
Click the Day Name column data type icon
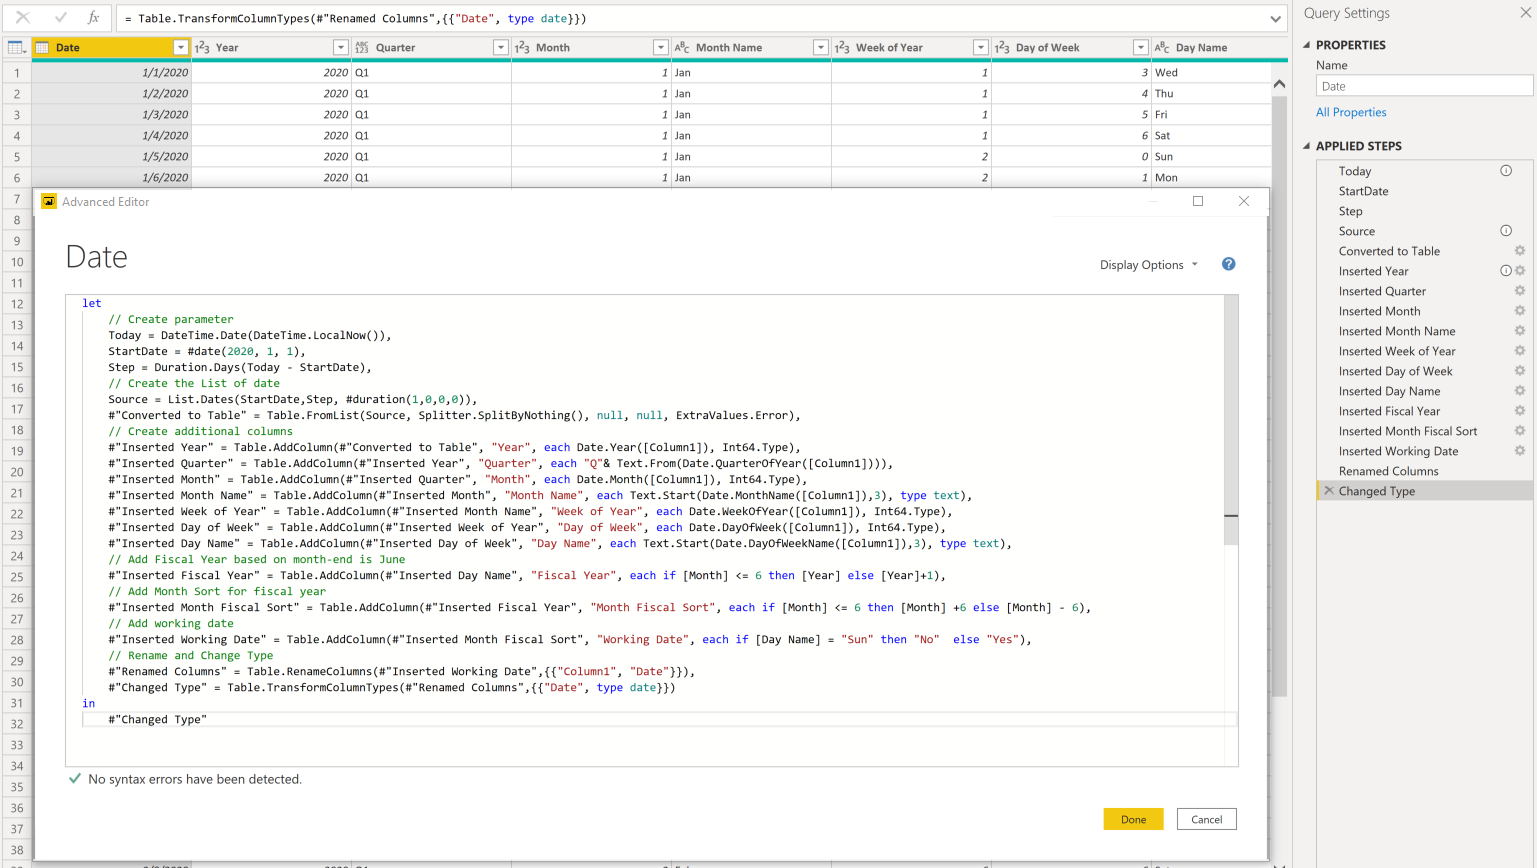(1162, 48)
